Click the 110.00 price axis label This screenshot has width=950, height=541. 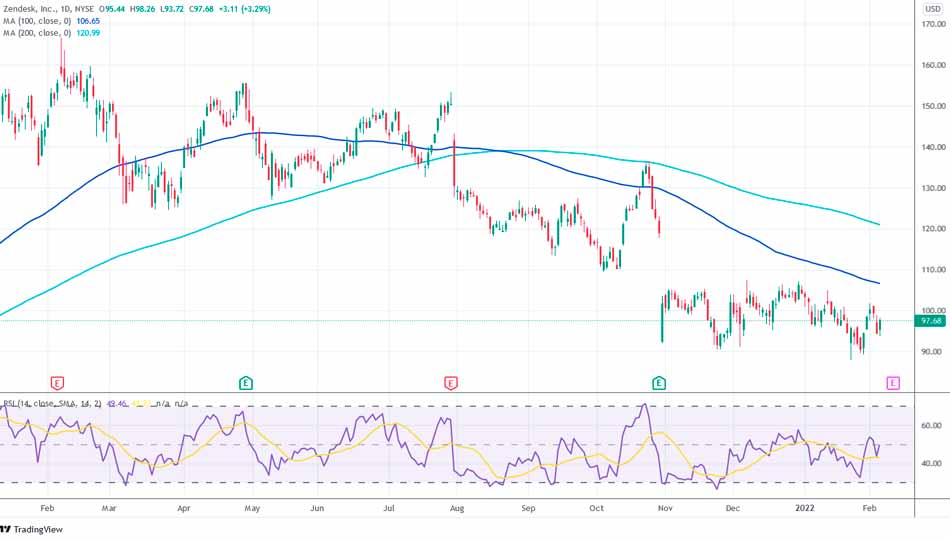click(x=933, y=270)
